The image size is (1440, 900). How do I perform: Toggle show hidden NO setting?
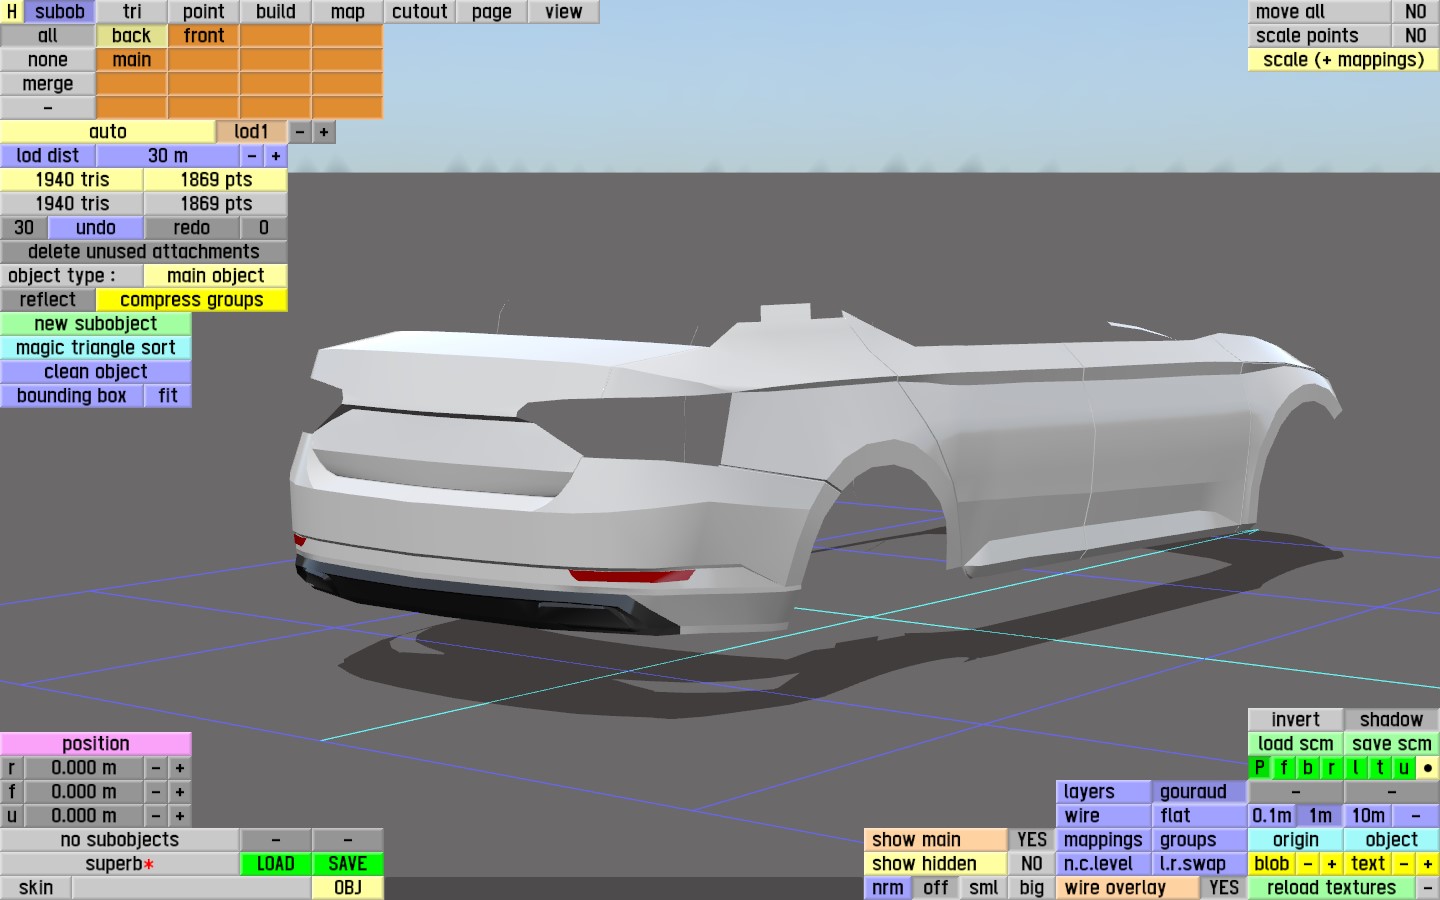tap(1032, 864)
